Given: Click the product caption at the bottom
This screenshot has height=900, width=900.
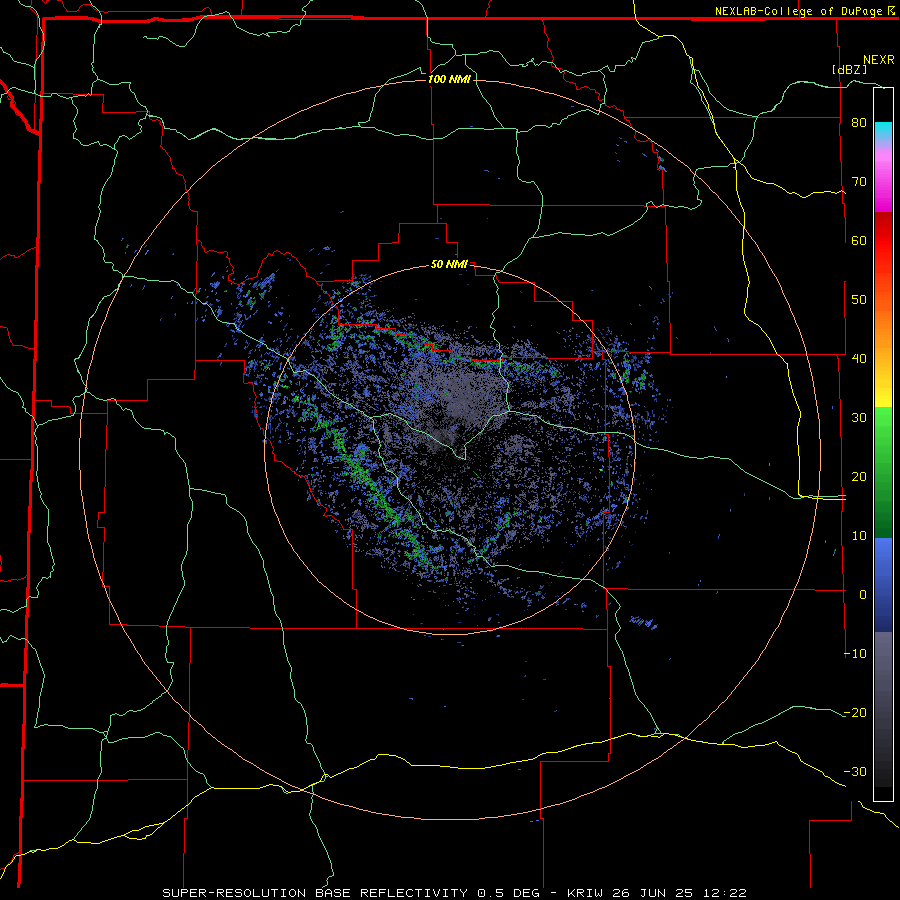Looking at the screenshot, I should (x=455, y=893).
